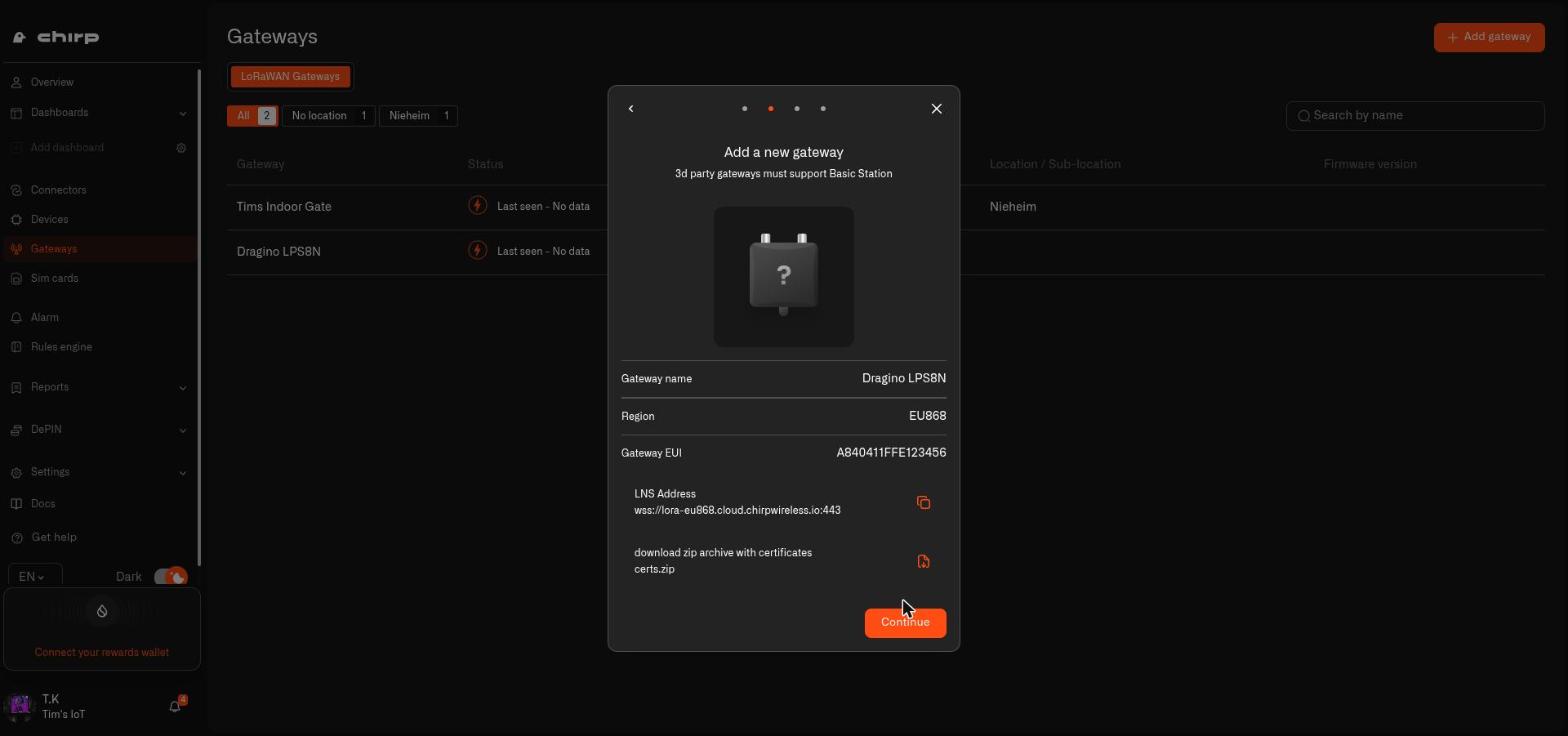
Task: Download the certs.zip certificate archive
Action: [x=923, y=561]
